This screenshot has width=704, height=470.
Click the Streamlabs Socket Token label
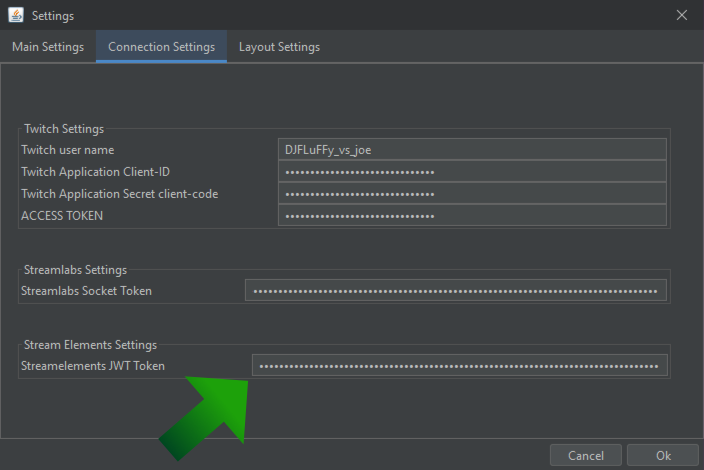click(x=86, y=291)
